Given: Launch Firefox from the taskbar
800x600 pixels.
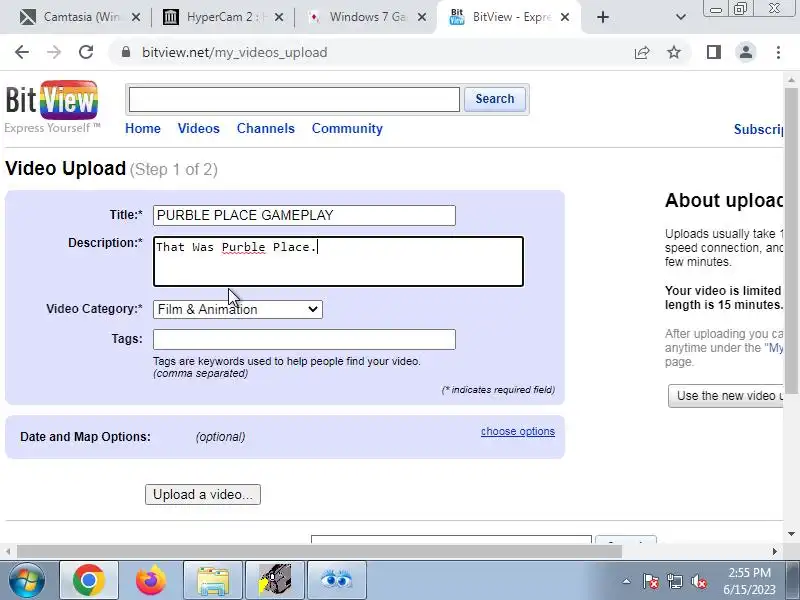Looking at the screenshot, I should 151,580.
